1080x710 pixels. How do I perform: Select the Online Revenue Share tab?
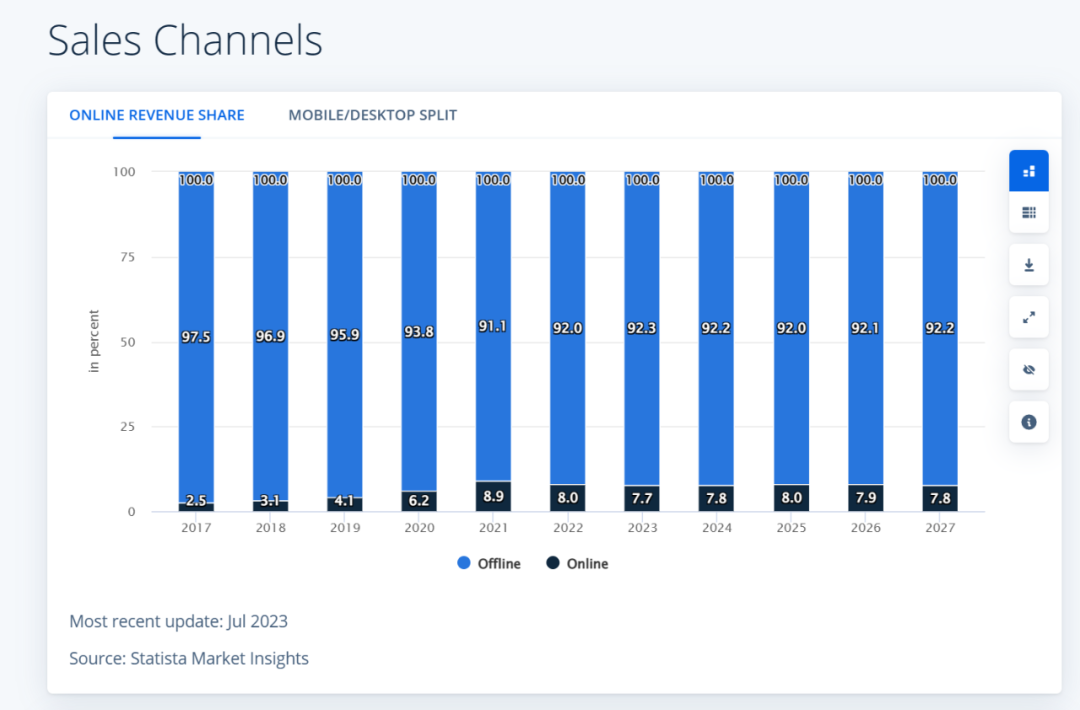(x=157, y=115)
